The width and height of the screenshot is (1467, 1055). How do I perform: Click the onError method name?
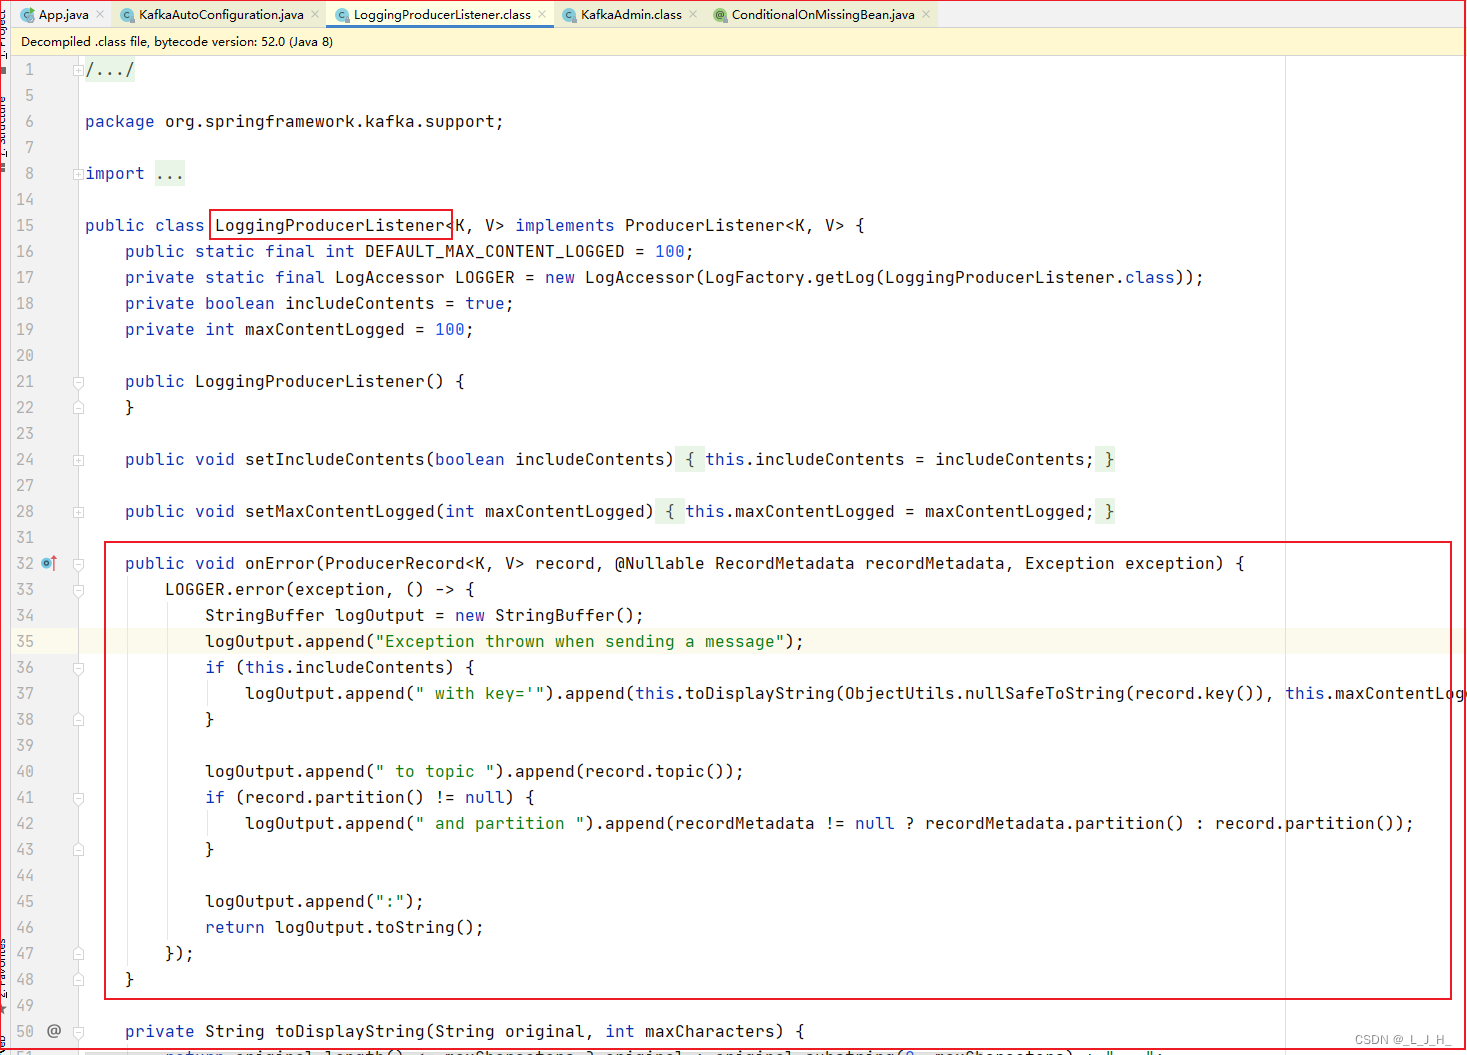280,564
